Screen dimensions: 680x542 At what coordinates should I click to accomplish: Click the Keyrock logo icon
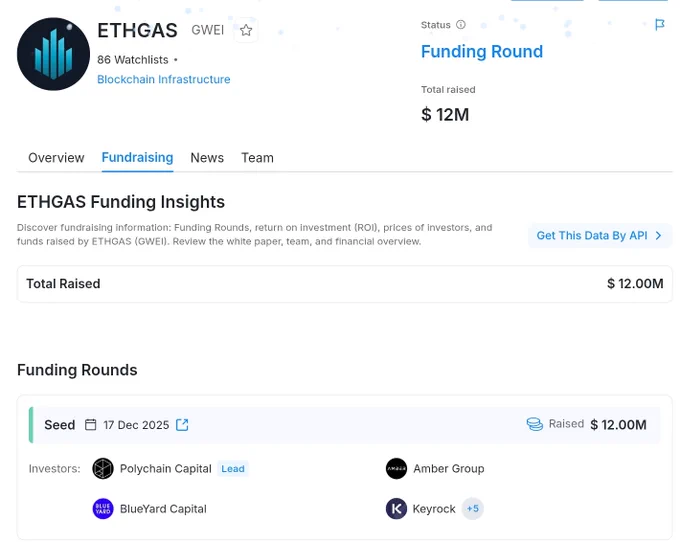pos(396,509)
